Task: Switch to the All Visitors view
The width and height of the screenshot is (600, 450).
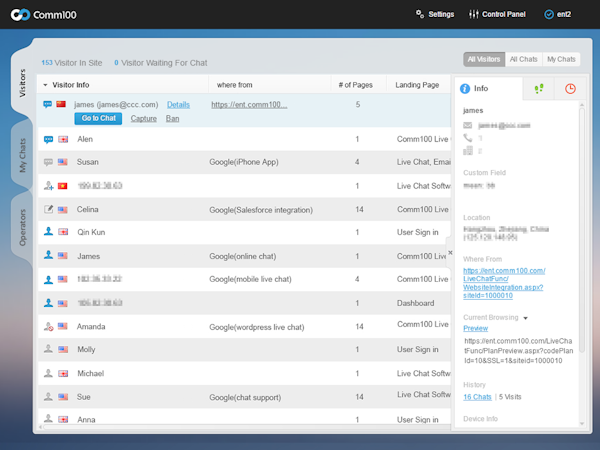Action: click(484, 59)
